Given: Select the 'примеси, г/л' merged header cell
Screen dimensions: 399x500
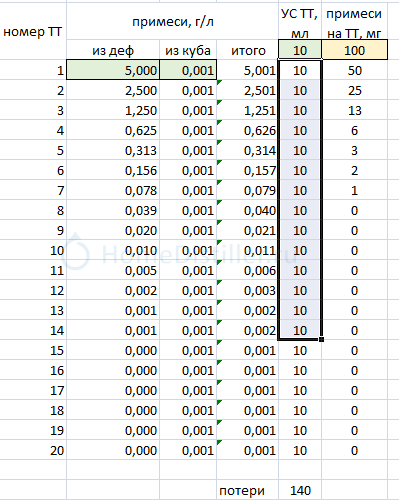Looking at the screenshot, I should [x=172, y=22].
